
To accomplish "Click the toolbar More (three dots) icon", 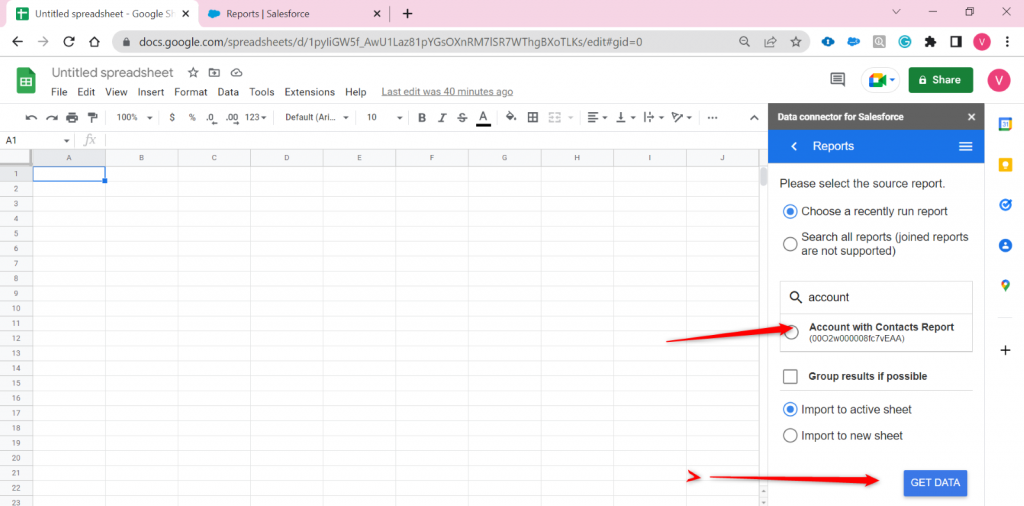I will pyautogui.click(x=712, y=118).
